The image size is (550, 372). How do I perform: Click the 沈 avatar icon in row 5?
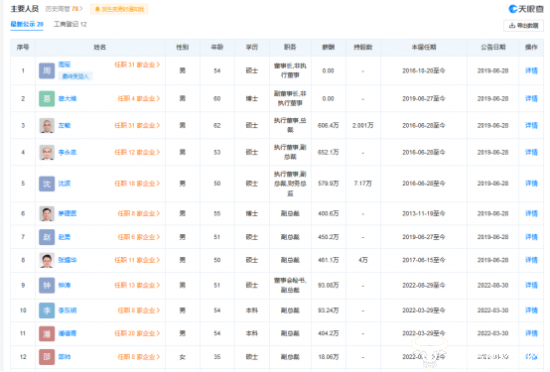(x=47, y=183)
